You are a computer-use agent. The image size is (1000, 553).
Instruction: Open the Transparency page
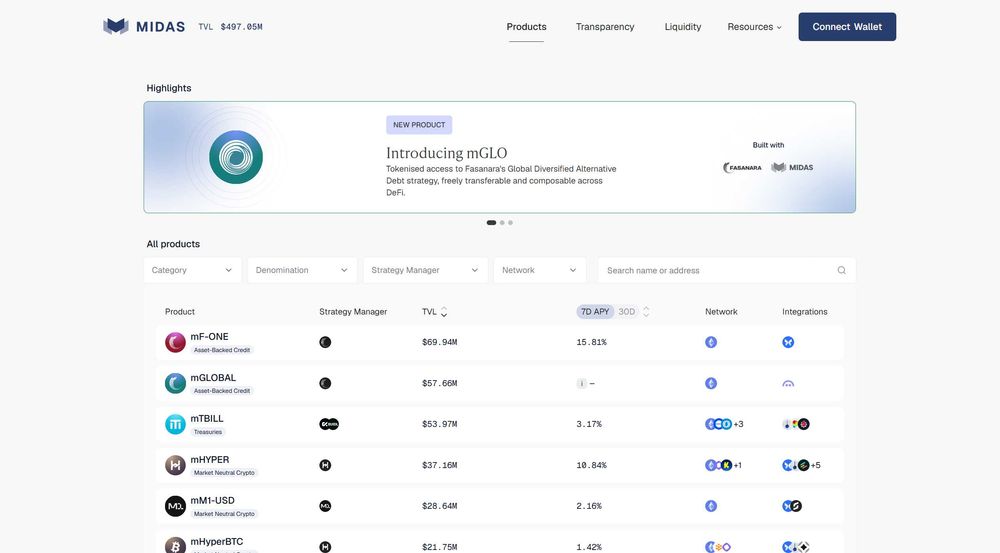(605, 27)
